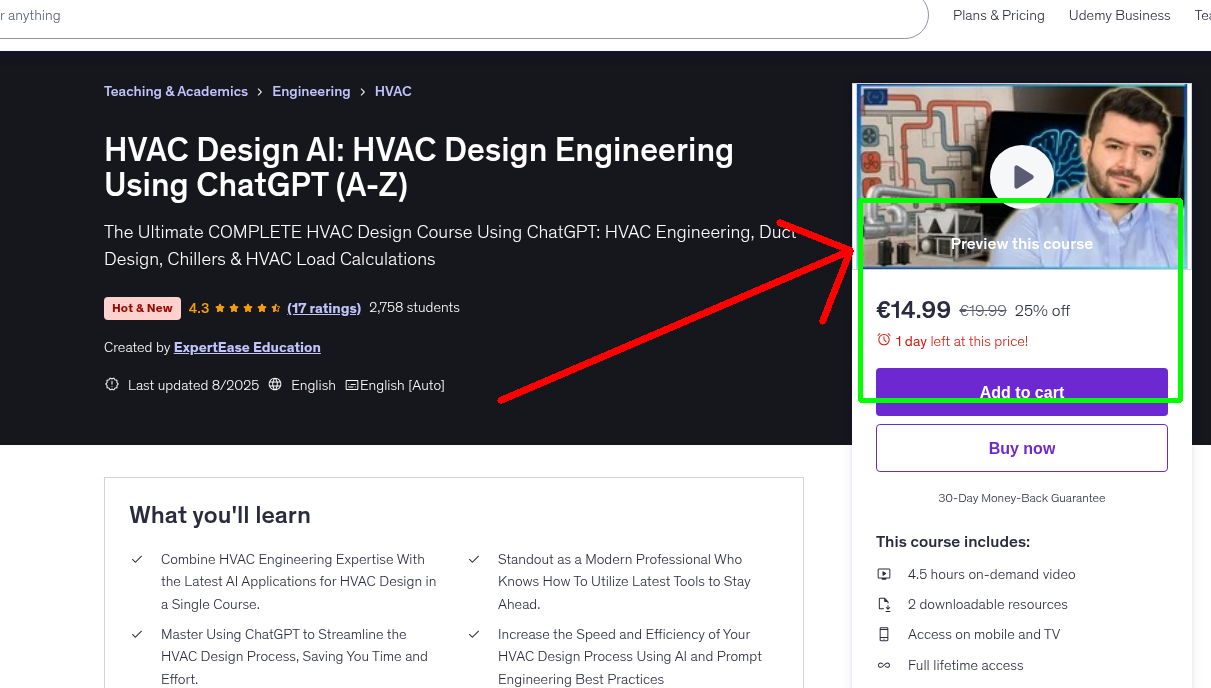Open the ExpertEase Education instructor profile
This screenshot has height=688, width=1211.
point(246,347)
